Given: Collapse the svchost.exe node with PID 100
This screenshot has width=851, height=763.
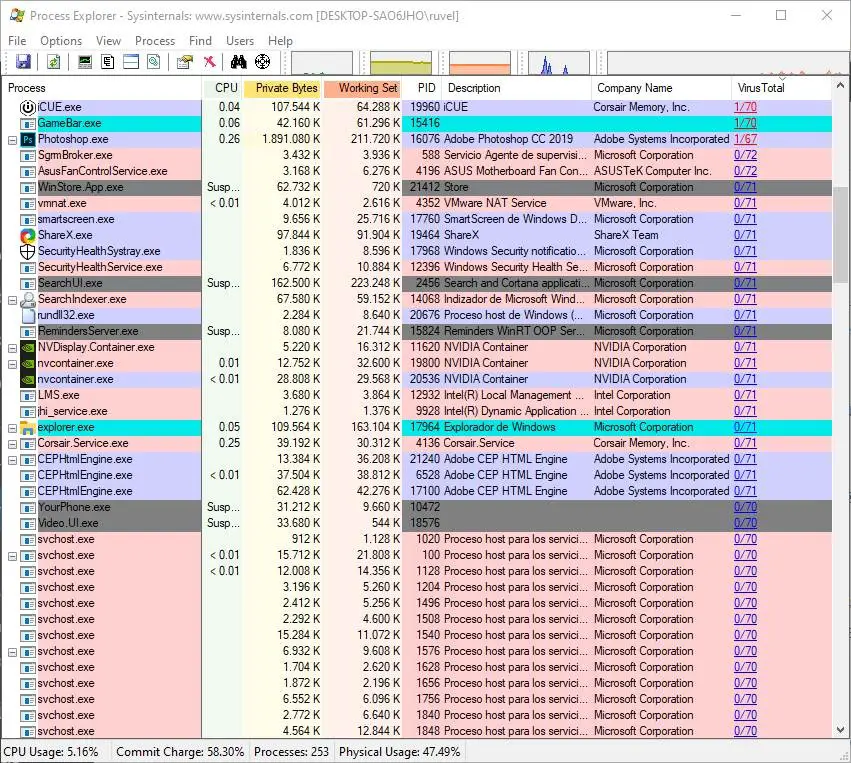Looking at the screenshot, I should [x=12, y=556].
